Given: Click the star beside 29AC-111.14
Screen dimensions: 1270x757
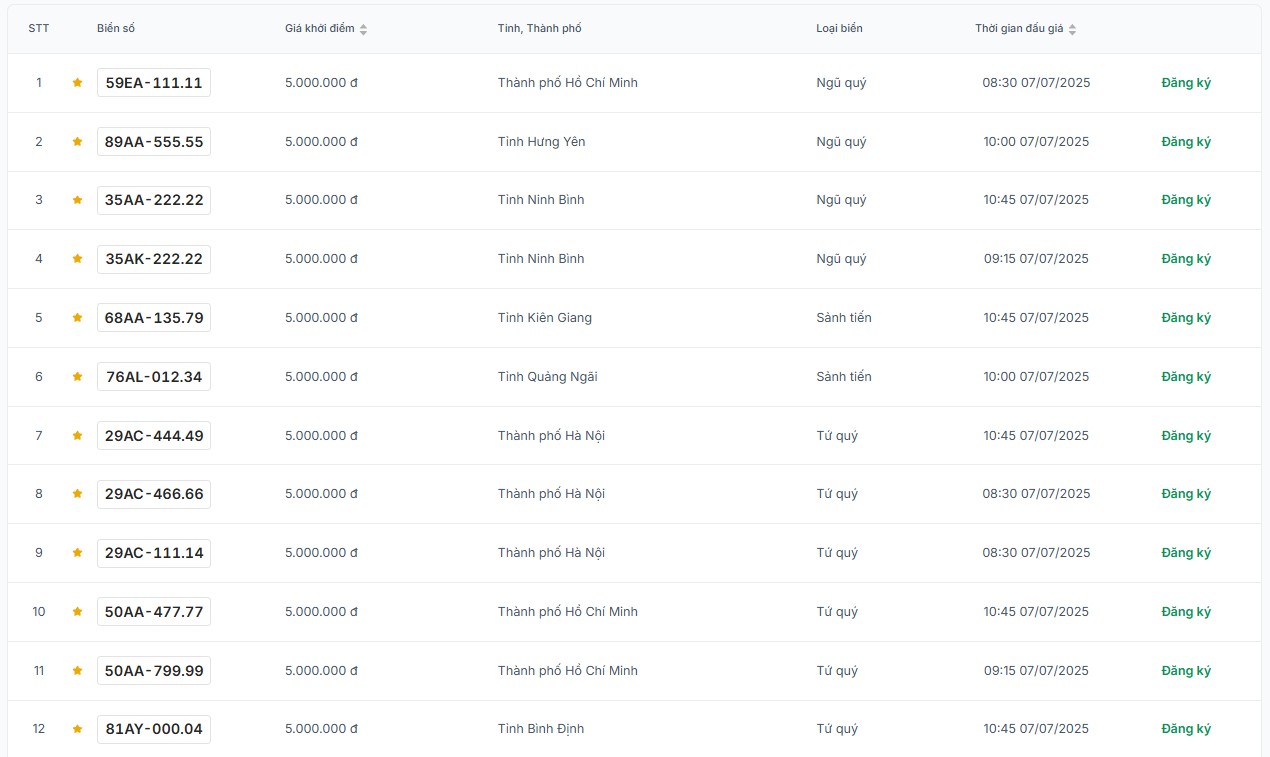Looking at the screenshot, I should [77, 553].
